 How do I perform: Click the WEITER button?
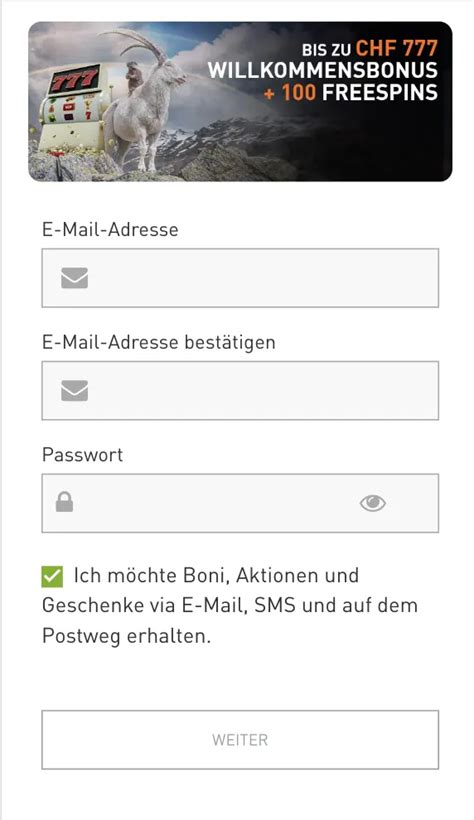[240, 739]
